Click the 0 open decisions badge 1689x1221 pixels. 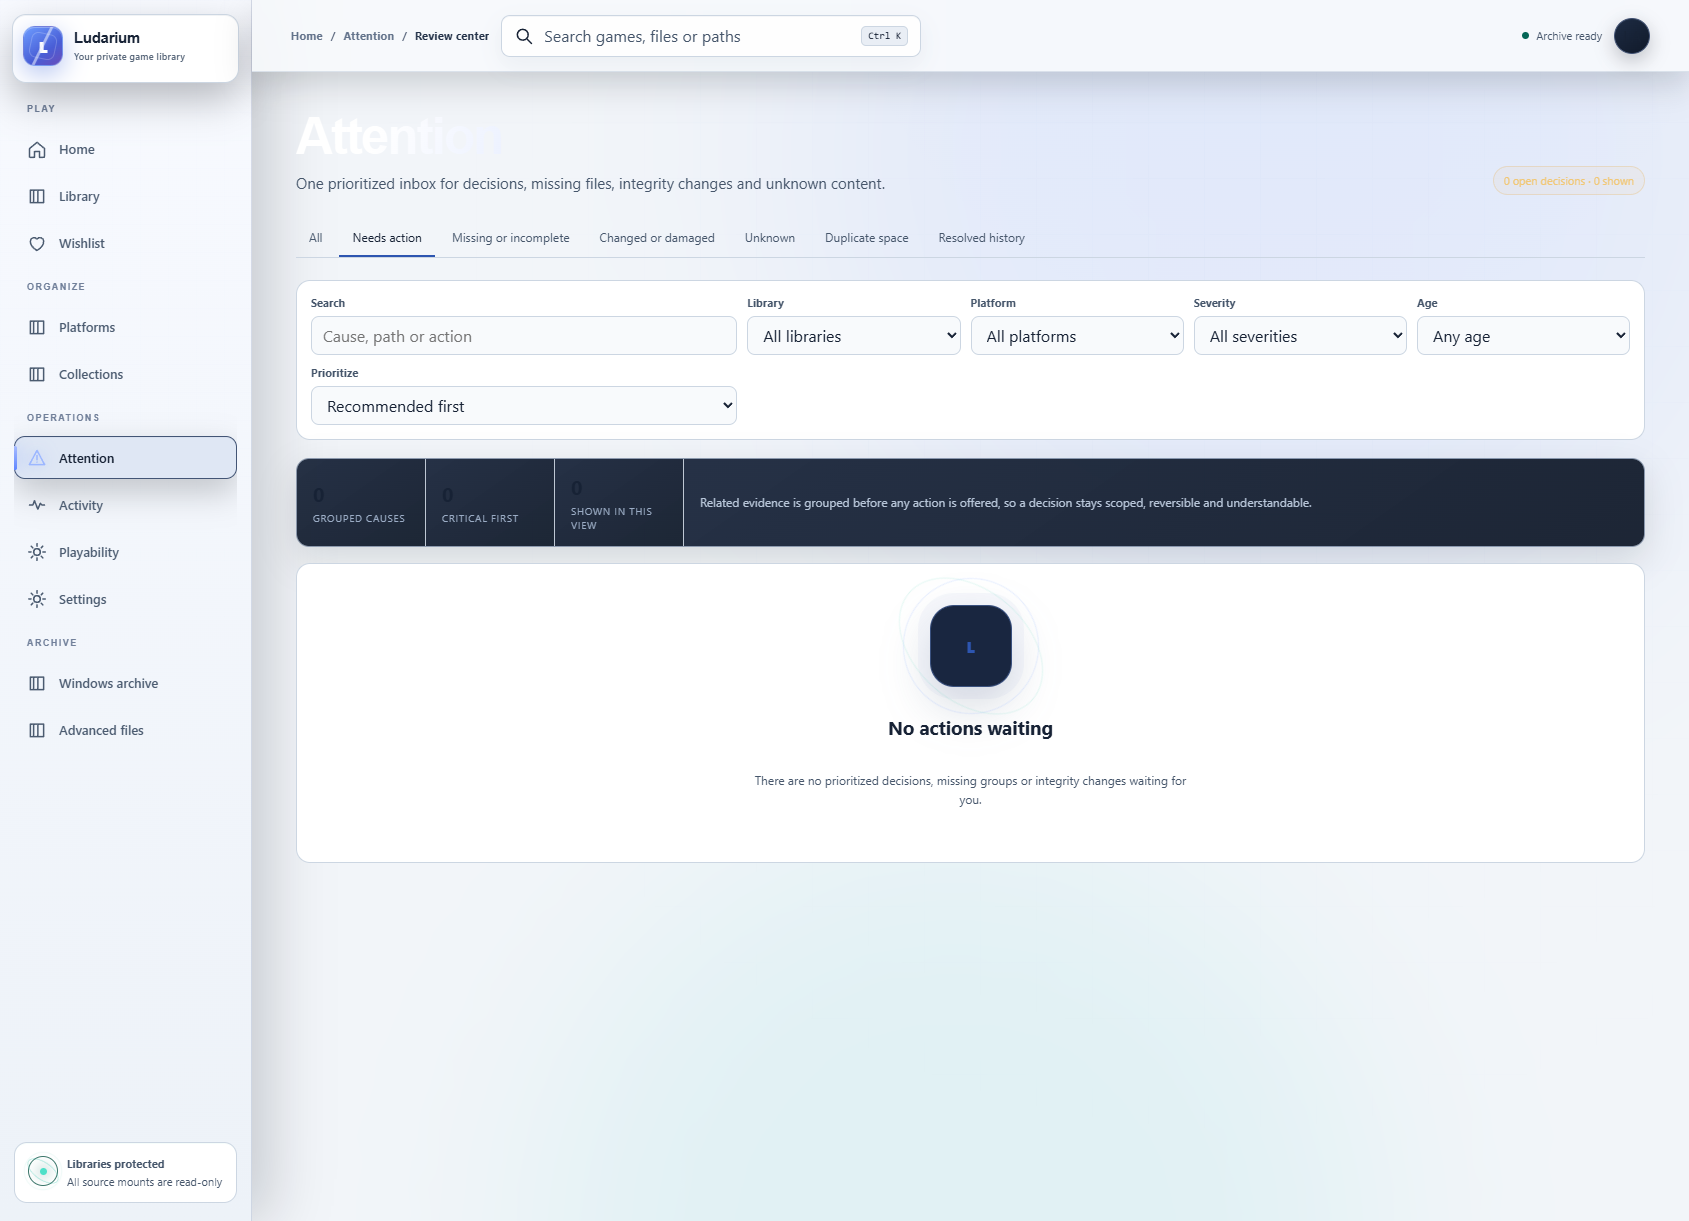click(1568, 181)
